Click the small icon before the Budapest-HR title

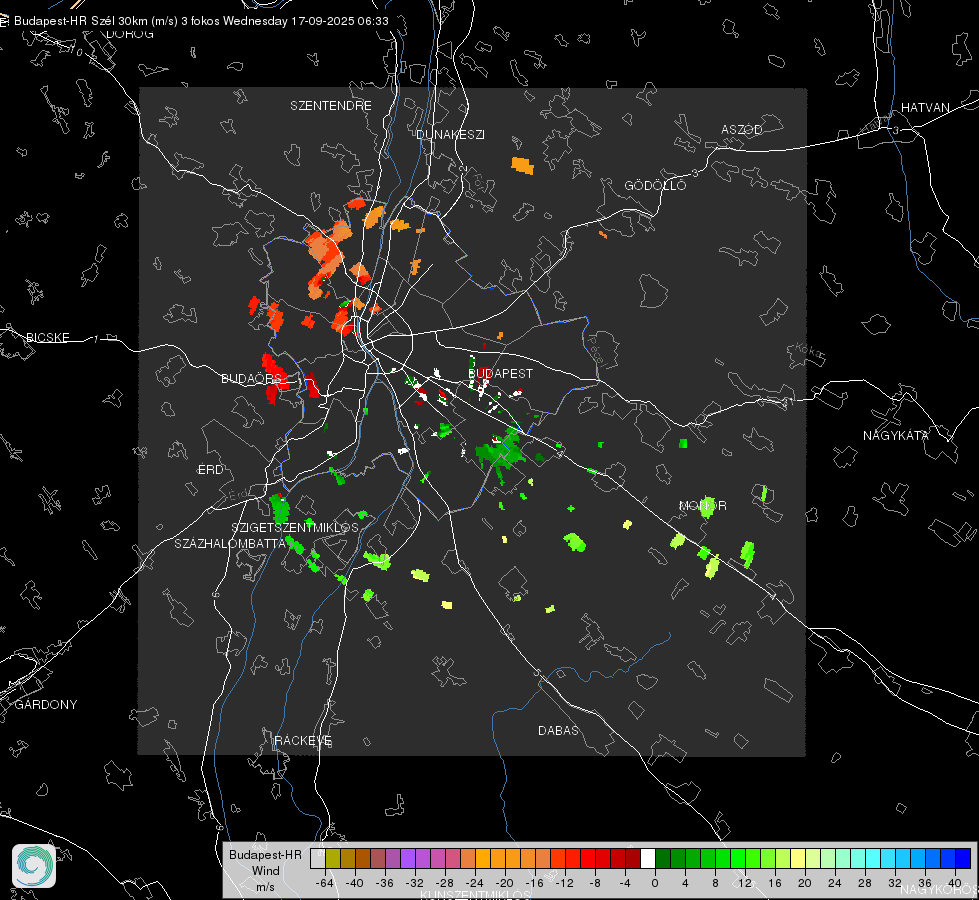(x=4, y=21)
